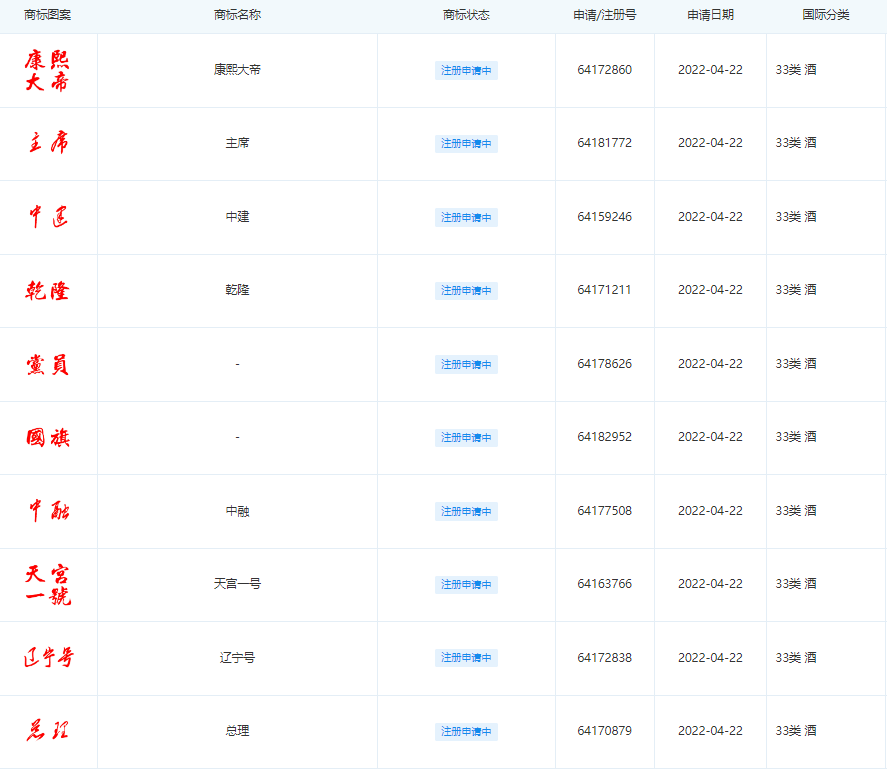Click the 国际分类 column header
Viewport: 887px width, 772px height.
click(x=826, y=15)
